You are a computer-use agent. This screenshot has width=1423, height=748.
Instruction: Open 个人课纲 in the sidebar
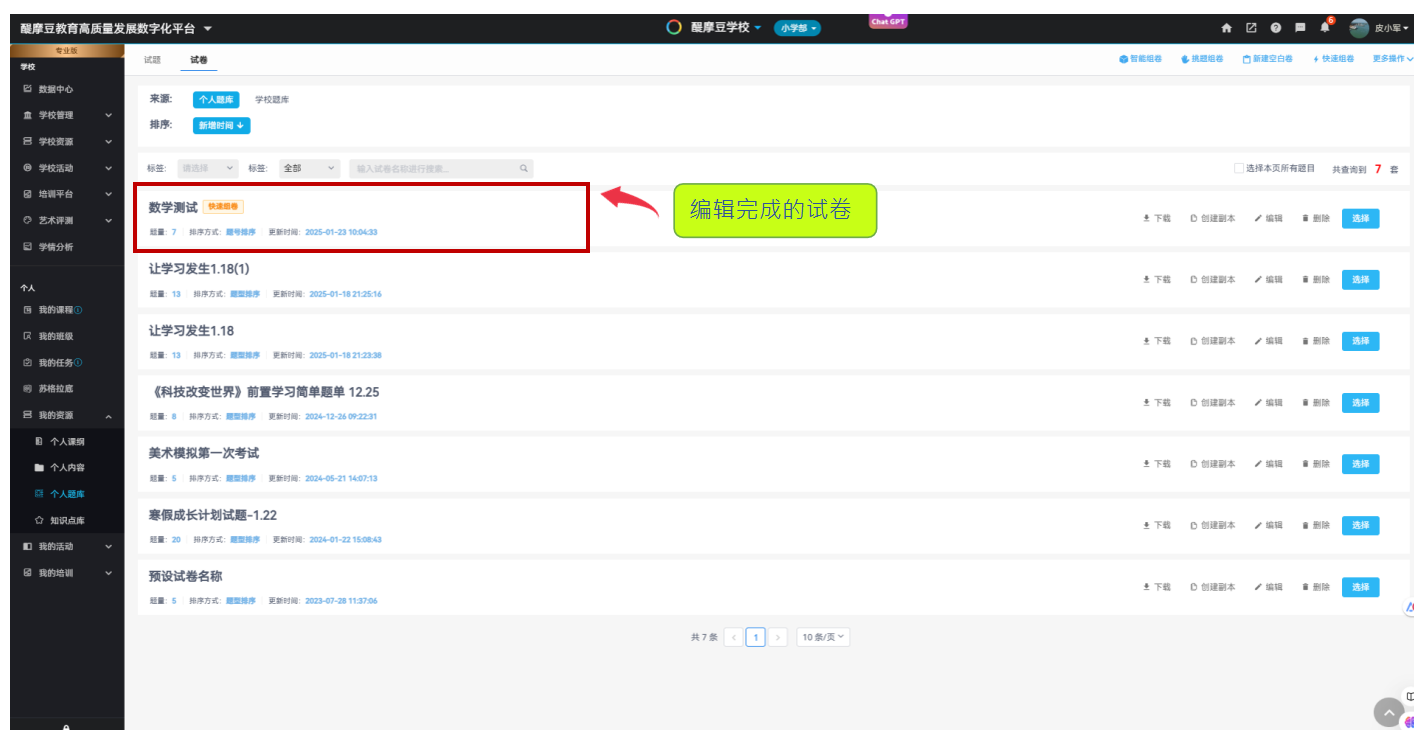(x=67, y=441)
